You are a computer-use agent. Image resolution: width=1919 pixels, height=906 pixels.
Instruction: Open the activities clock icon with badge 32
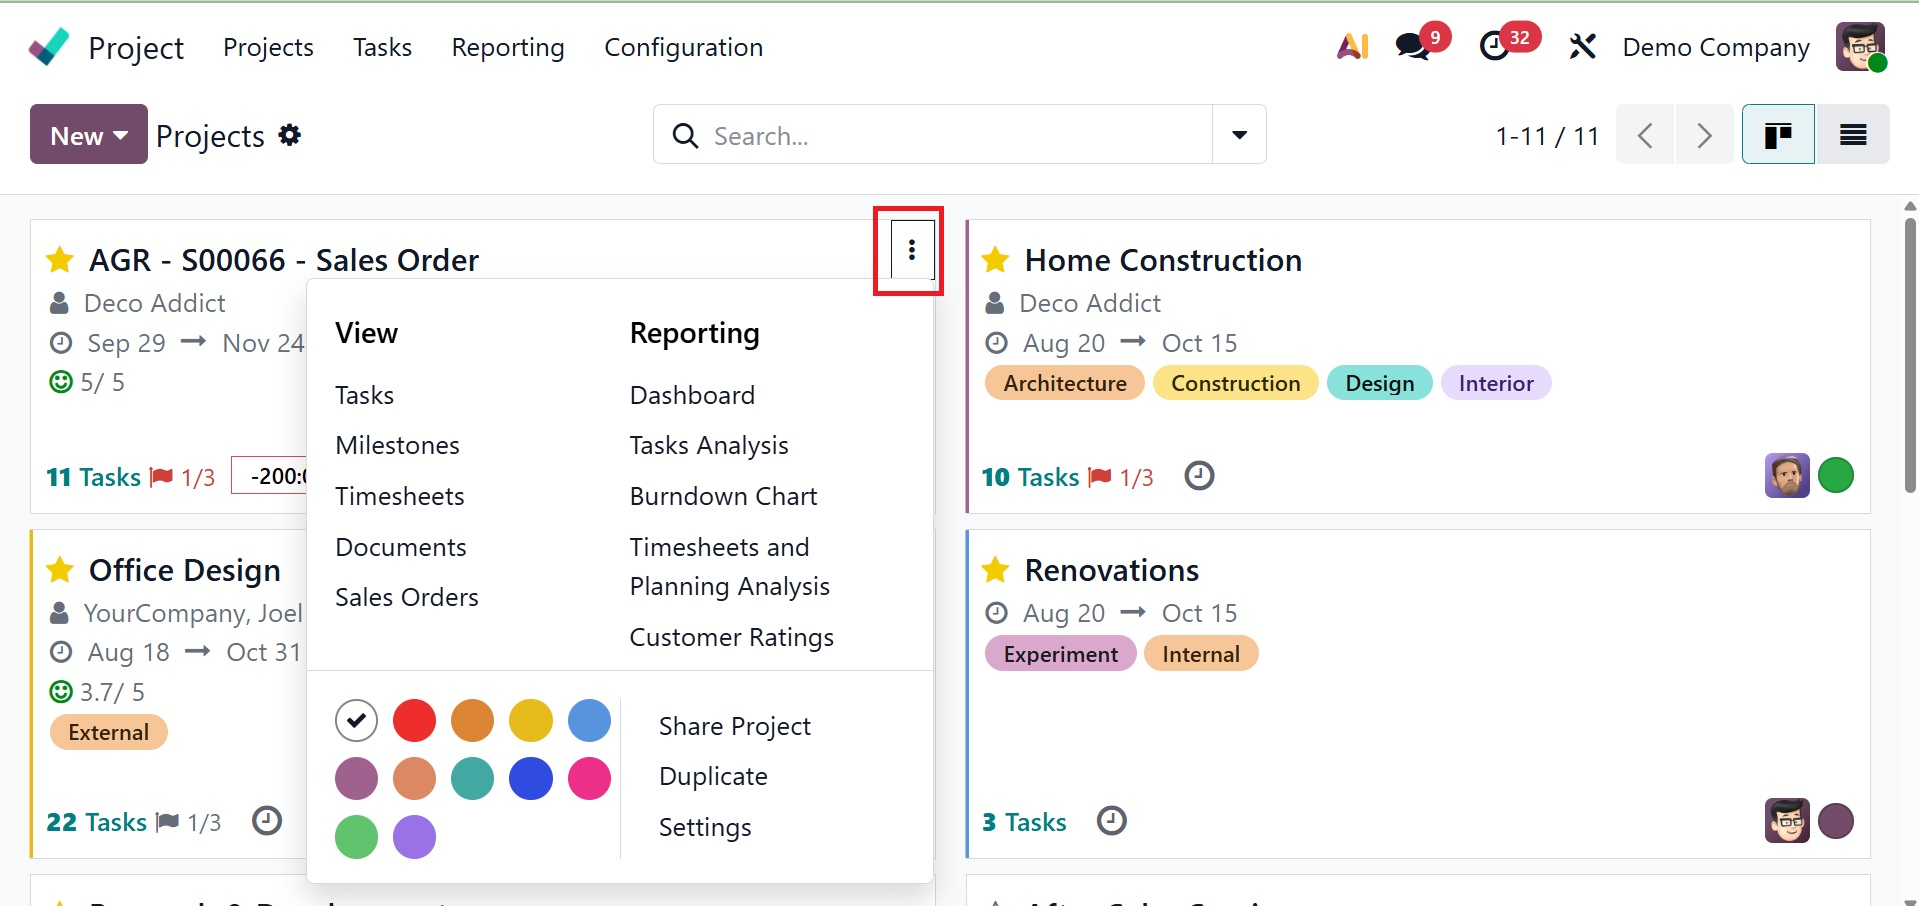click(1496, 47)
